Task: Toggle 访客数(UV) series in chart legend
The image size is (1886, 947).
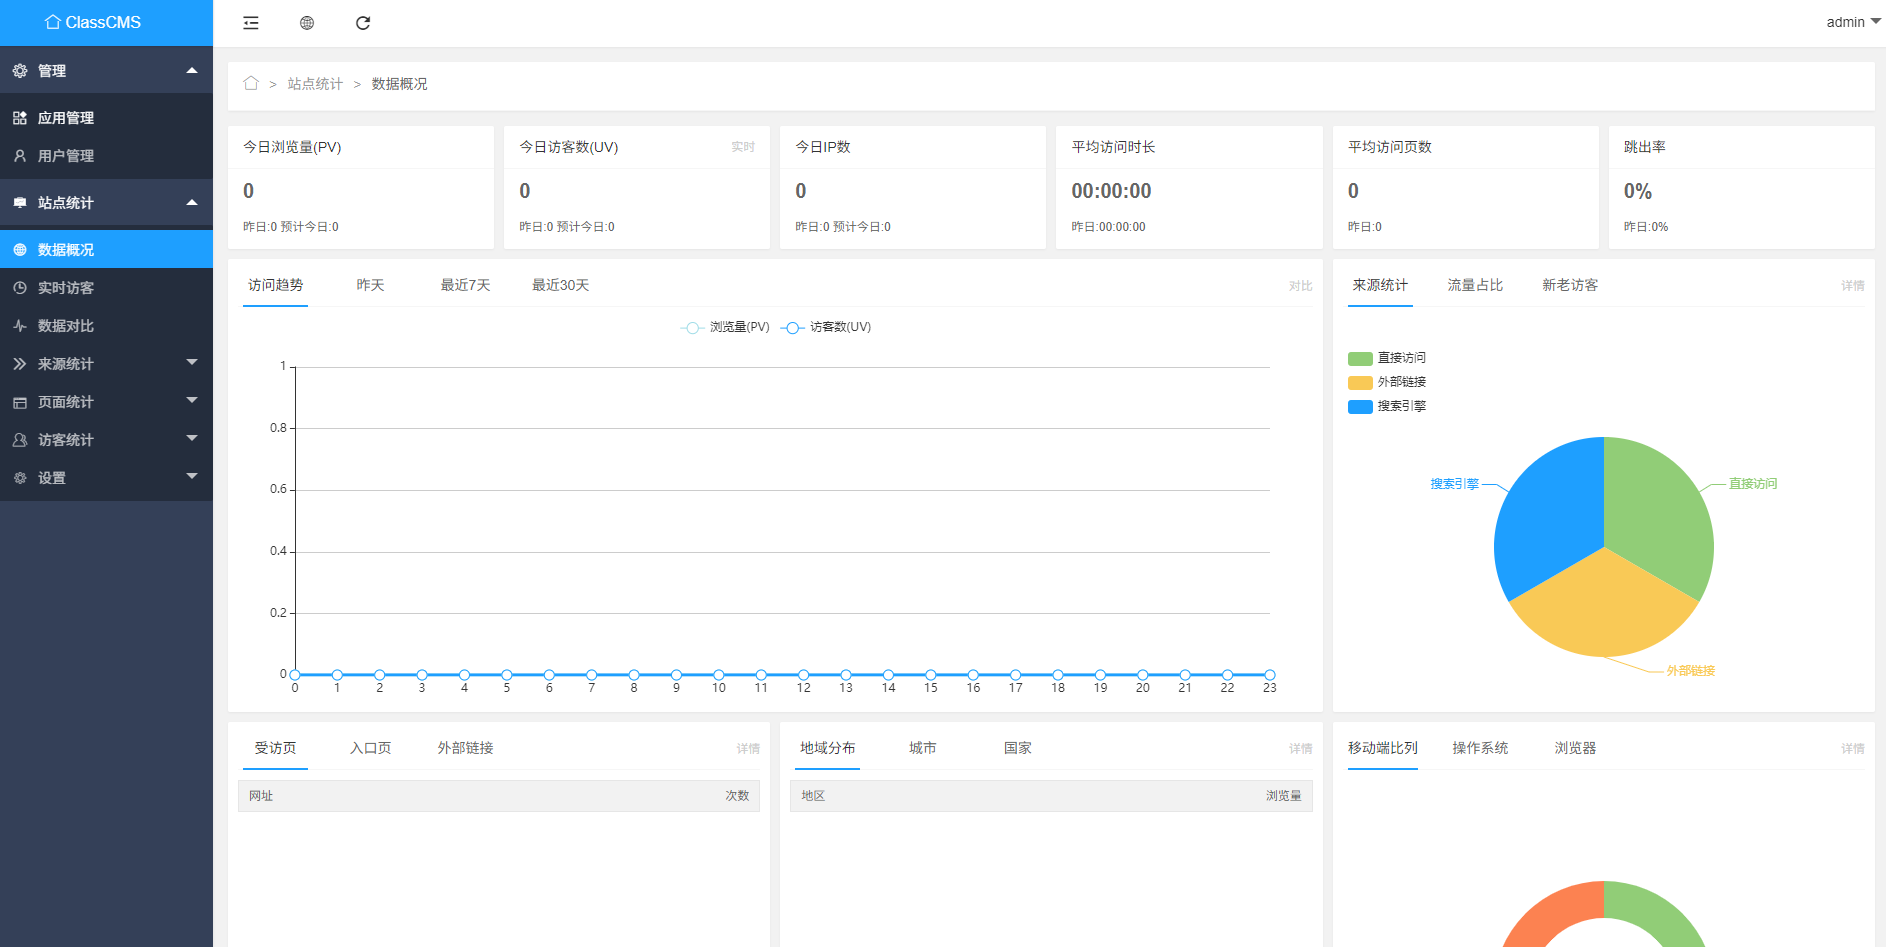Action: pyautogui.click(x=827, y=327)
